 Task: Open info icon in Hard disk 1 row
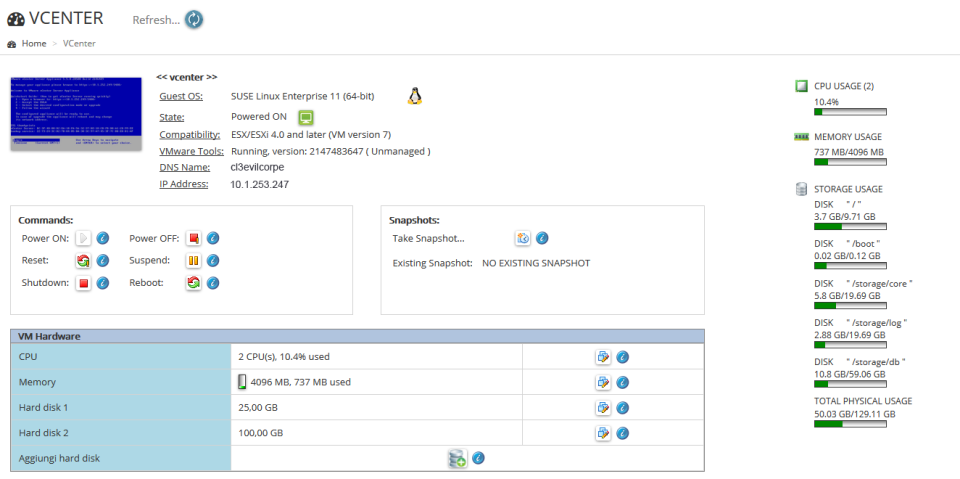tap(623, 407)
